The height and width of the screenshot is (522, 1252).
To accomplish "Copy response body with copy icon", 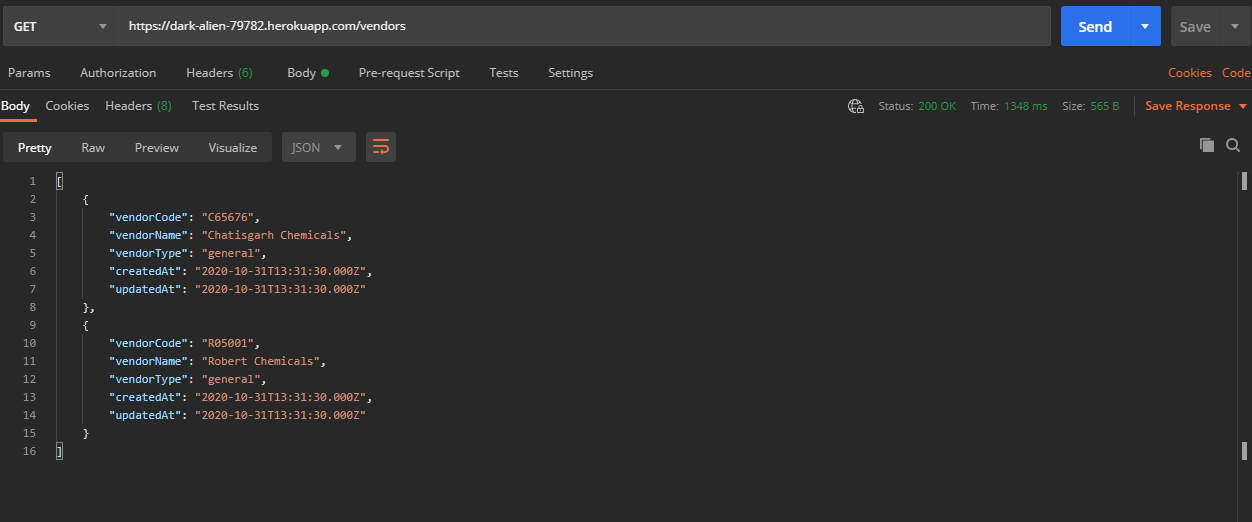I will click(1207, 146).
